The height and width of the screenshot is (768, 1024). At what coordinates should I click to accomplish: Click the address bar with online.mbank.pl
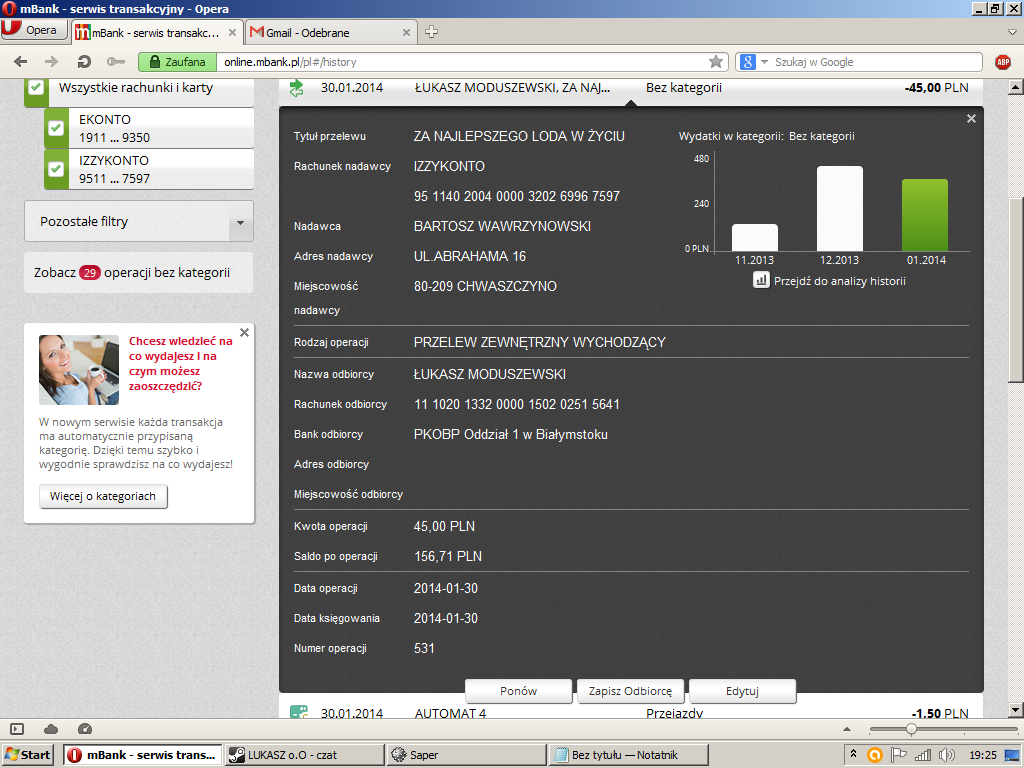click(464, 62)
